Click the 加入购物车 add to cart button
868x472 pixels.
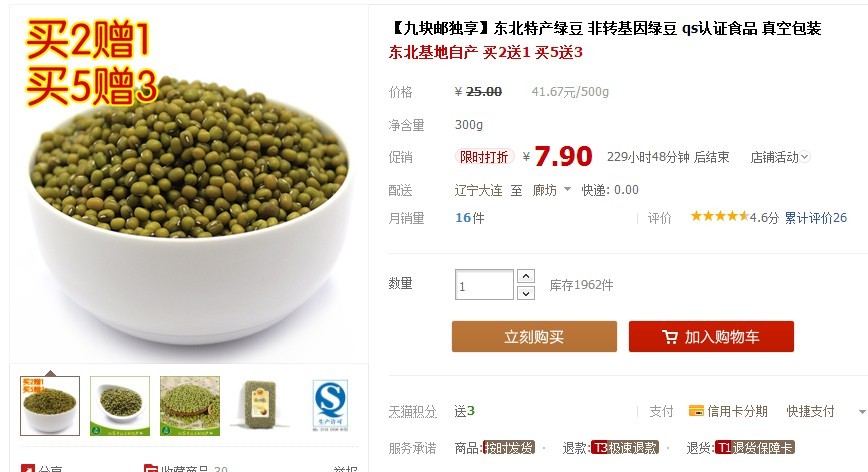click(711, 336)
